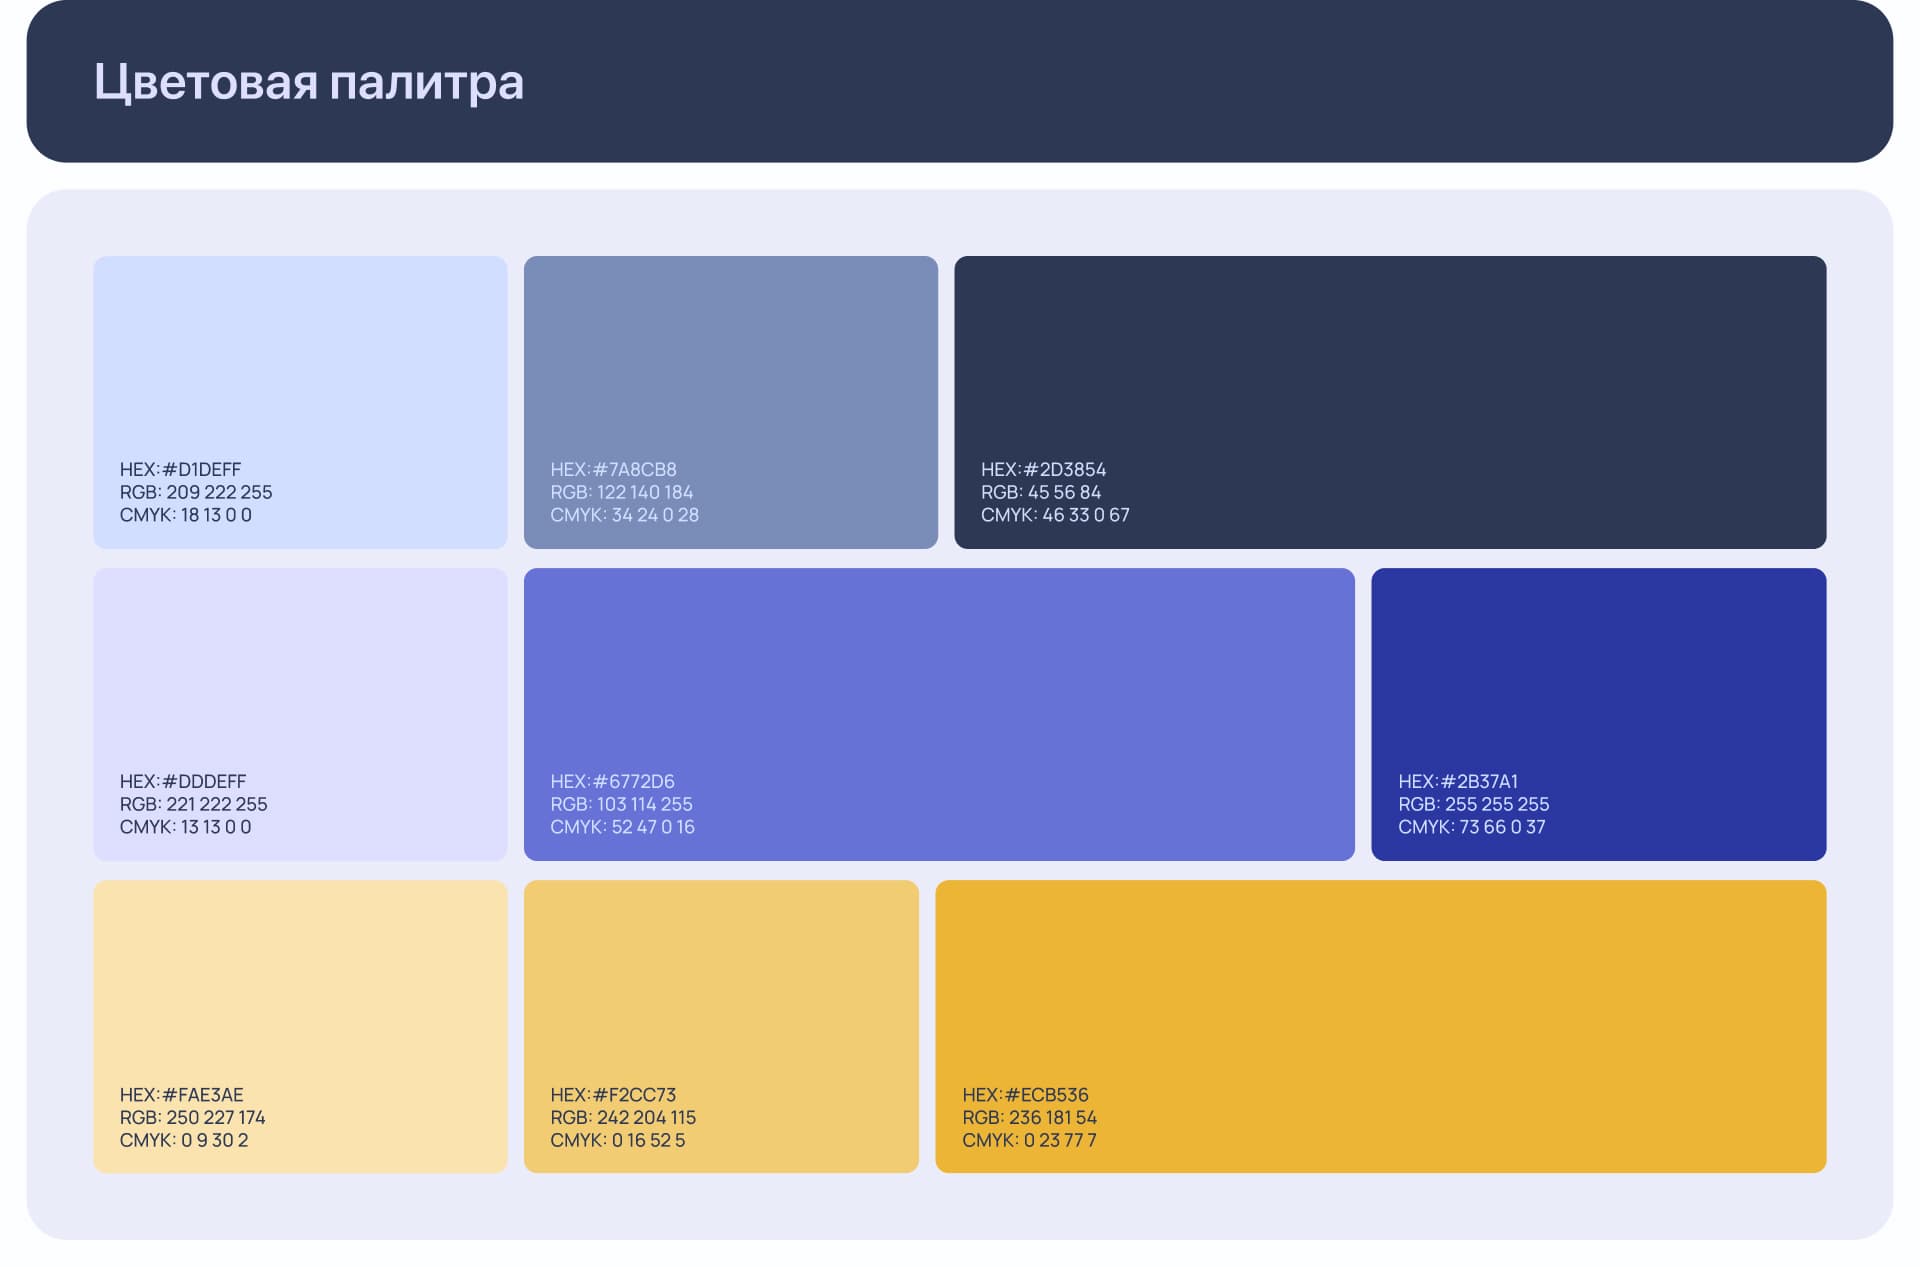Click the 'RGB: 236 181 54' text
This screenshot has height=1267, width=1920.
1029,1117
